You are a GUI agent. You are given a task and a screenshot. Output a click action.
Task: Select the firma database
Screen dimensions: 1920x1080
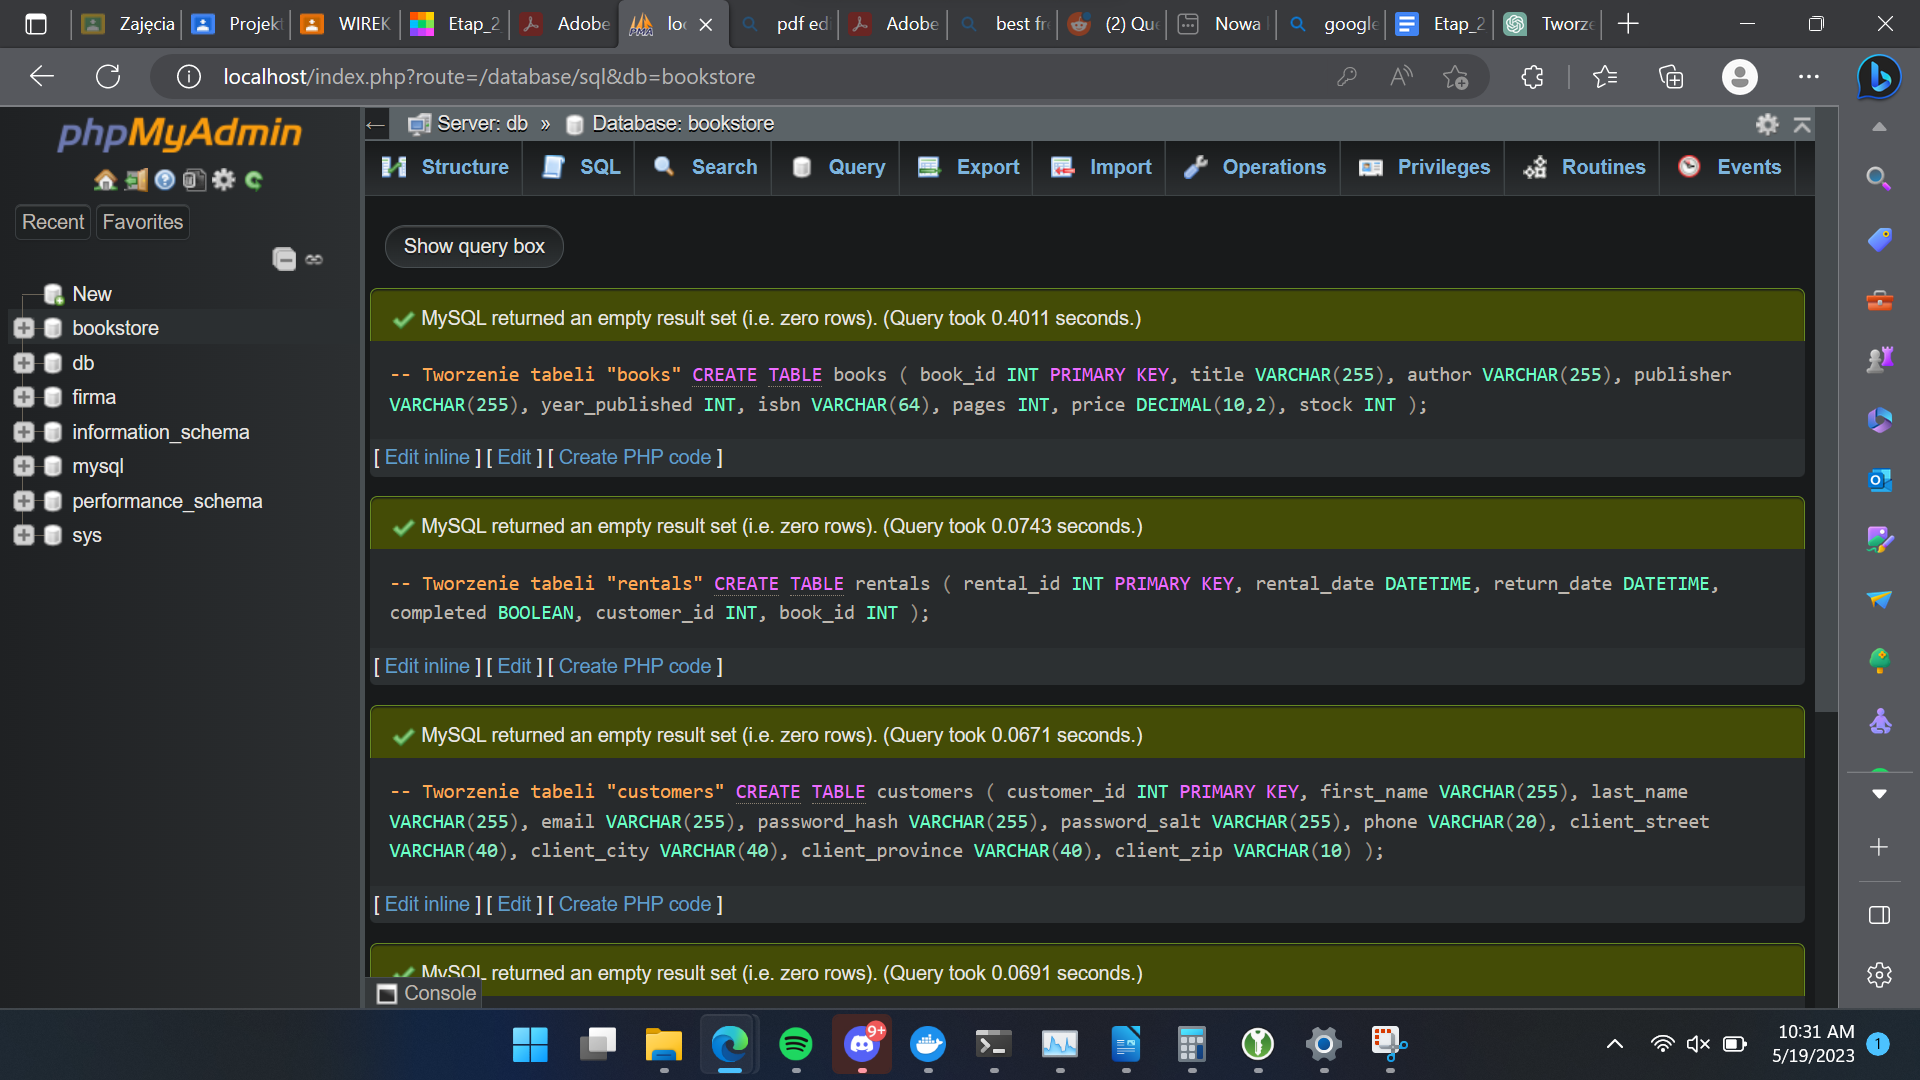coord(94,397)
